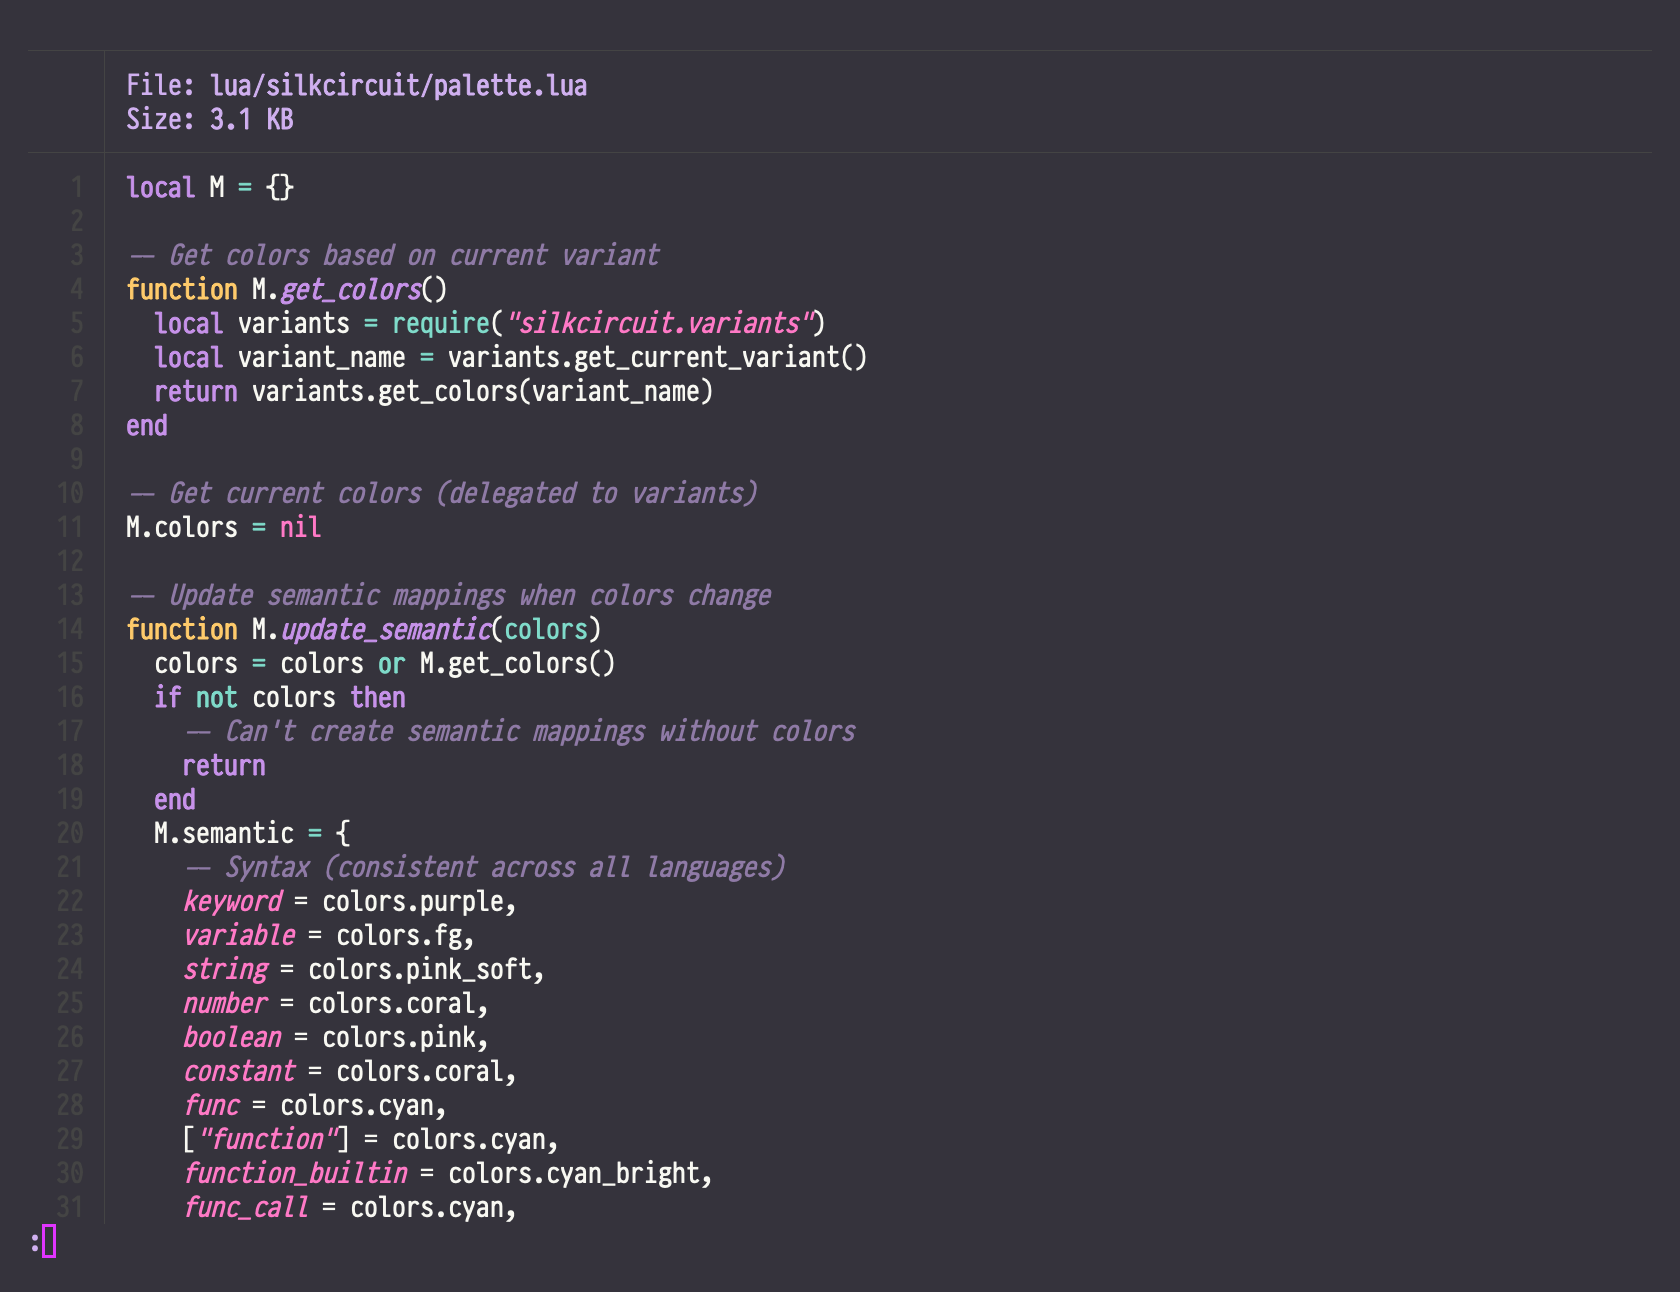
Task: Click 'variable = colors.fg,' line
Action: coord(329,936)
